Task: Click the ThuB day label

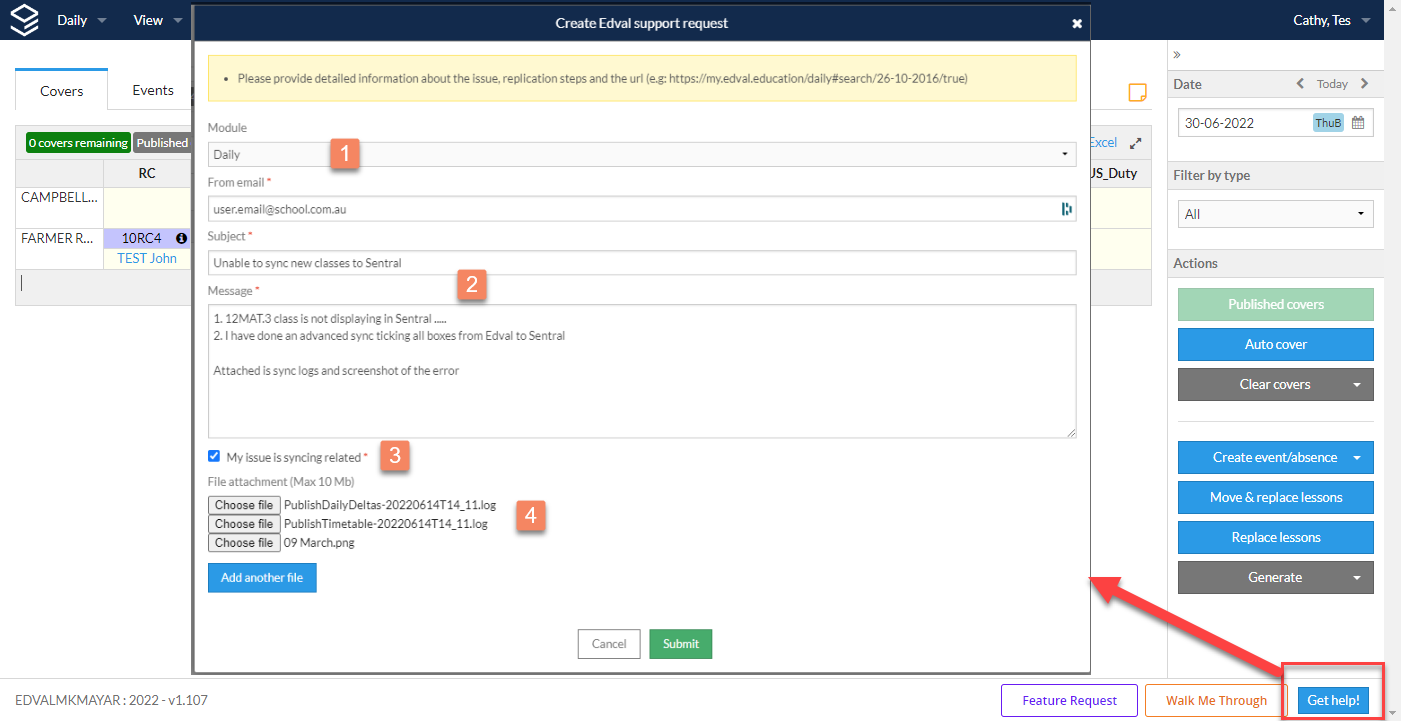Action: (1328, 123)
